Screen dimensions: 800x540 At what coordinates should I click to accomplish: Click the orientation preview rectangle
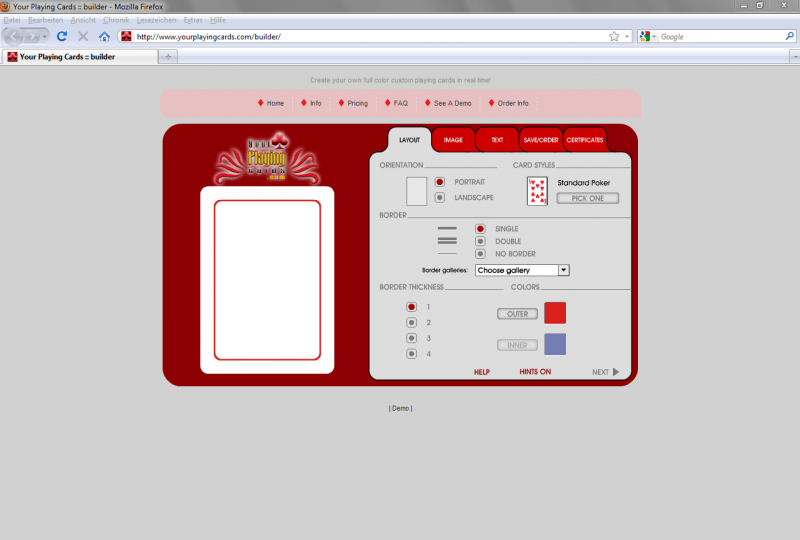click(x=416, y=191)
